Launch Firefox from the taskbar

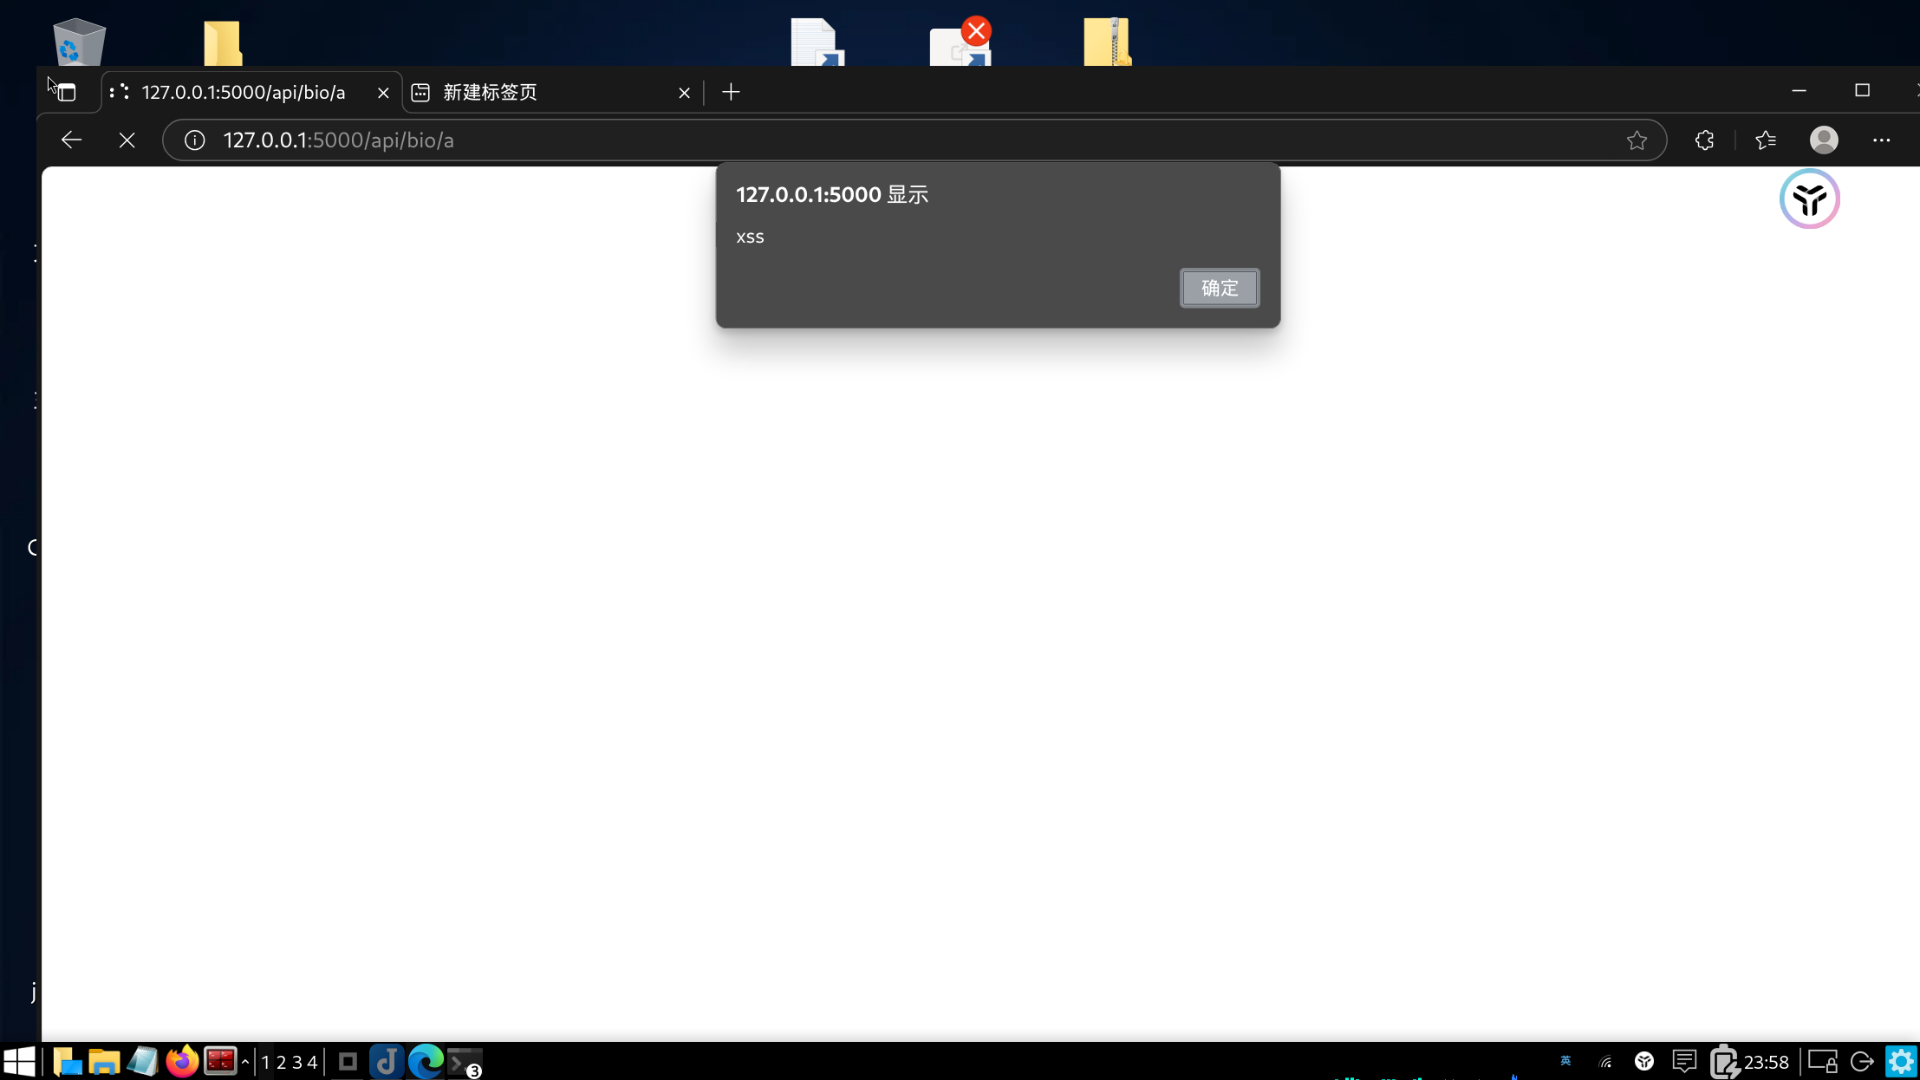coord(182,1061)
